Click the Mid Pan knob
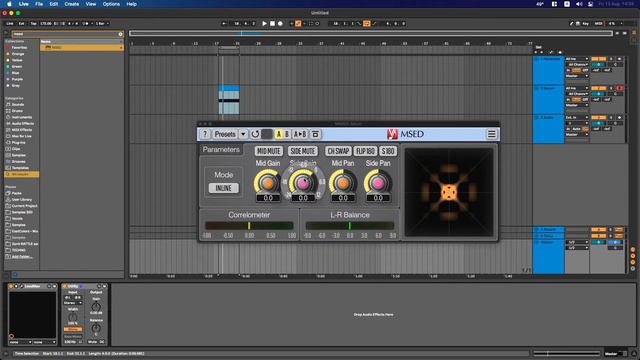The image size is (640, 360). click(x=342, y=183)
